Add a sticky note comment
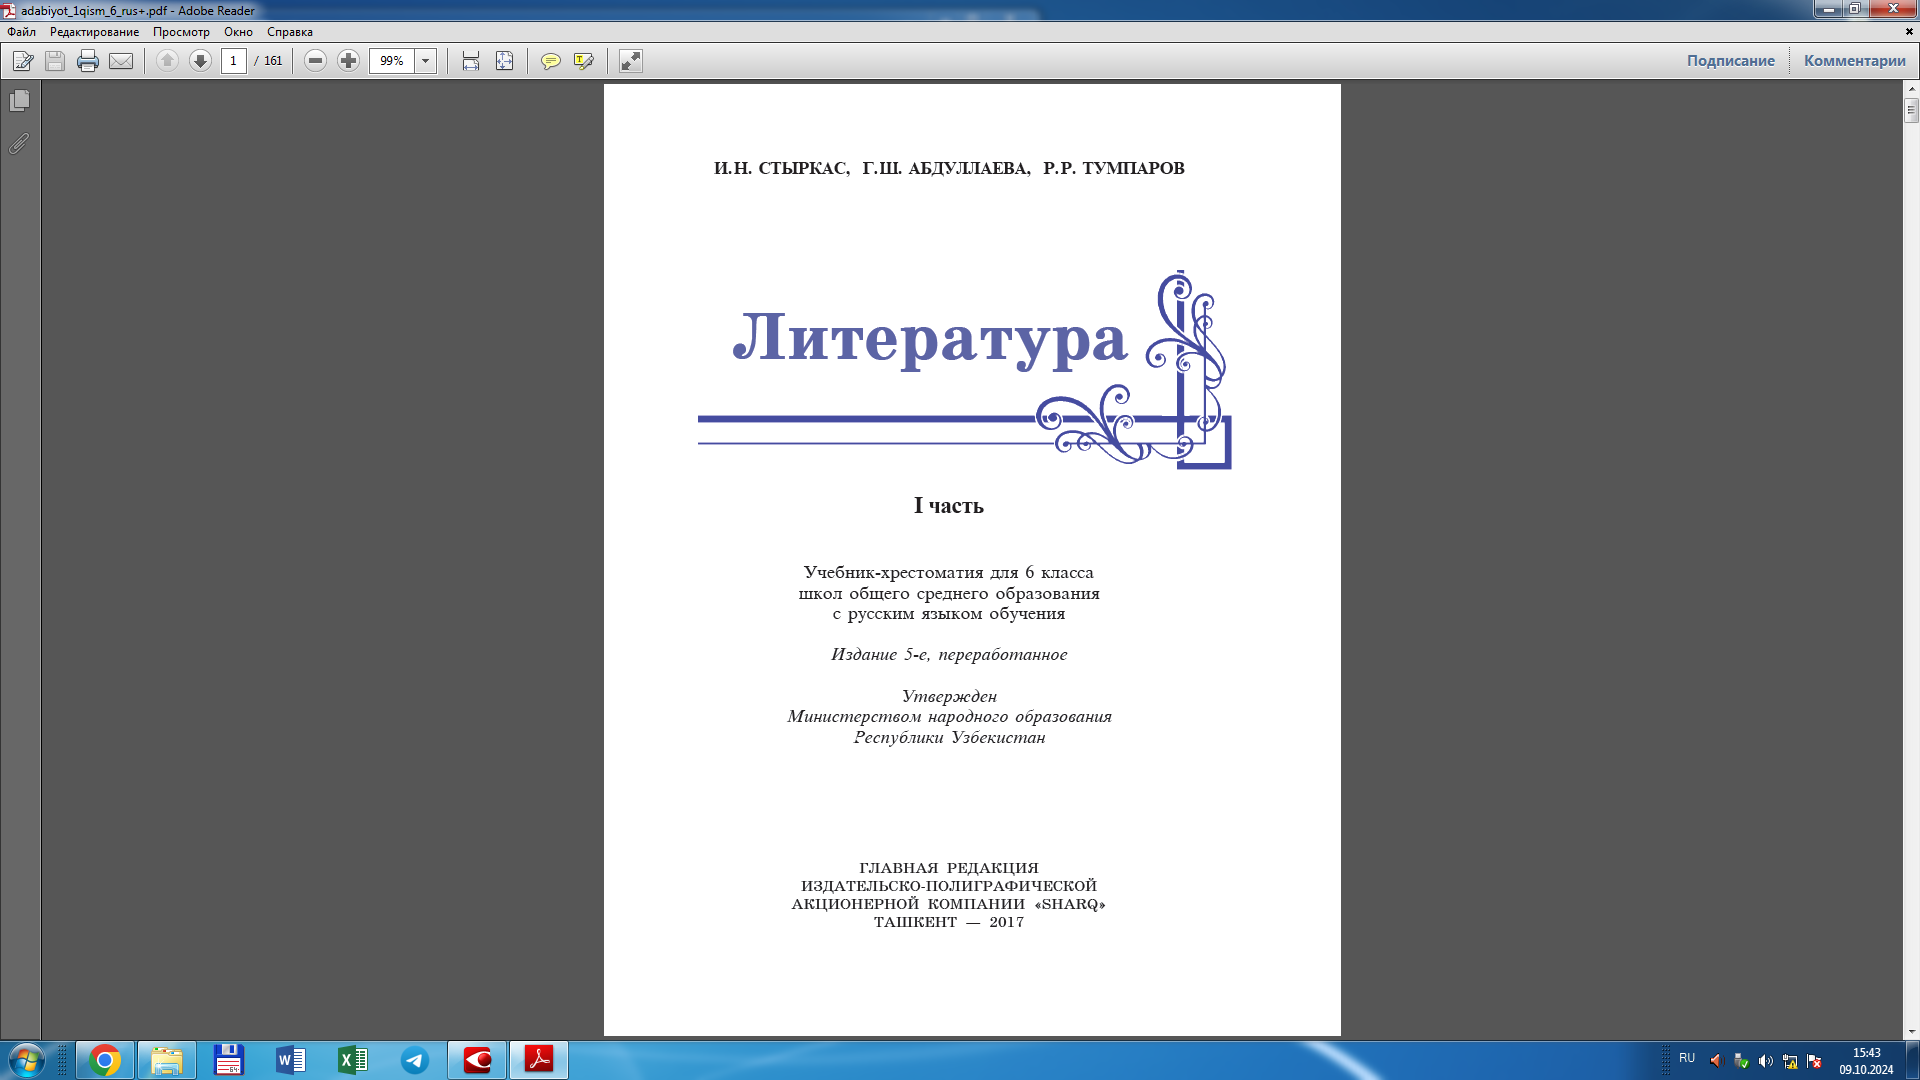This screenshot has width=1920, height=1080. coord(551,61)
